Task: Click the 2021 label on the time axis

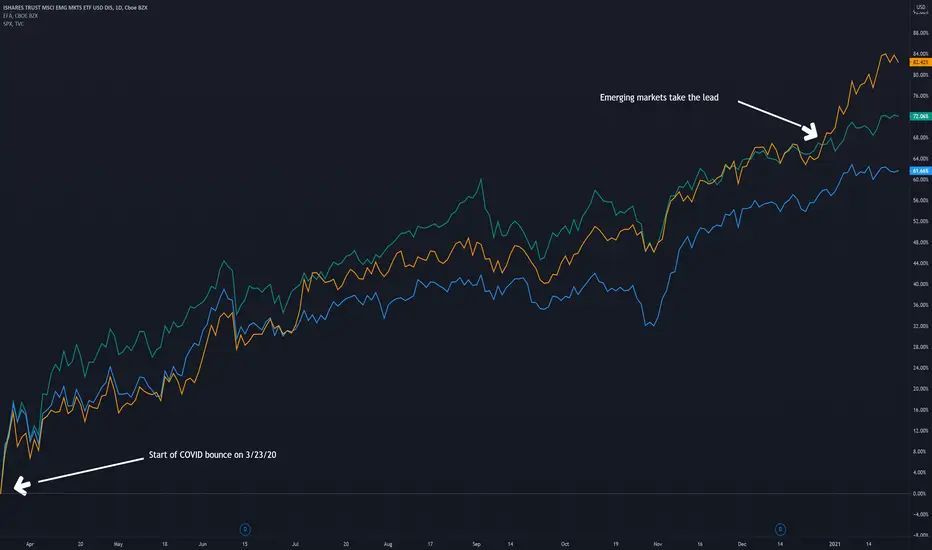Action: click(x=835, y=544)
